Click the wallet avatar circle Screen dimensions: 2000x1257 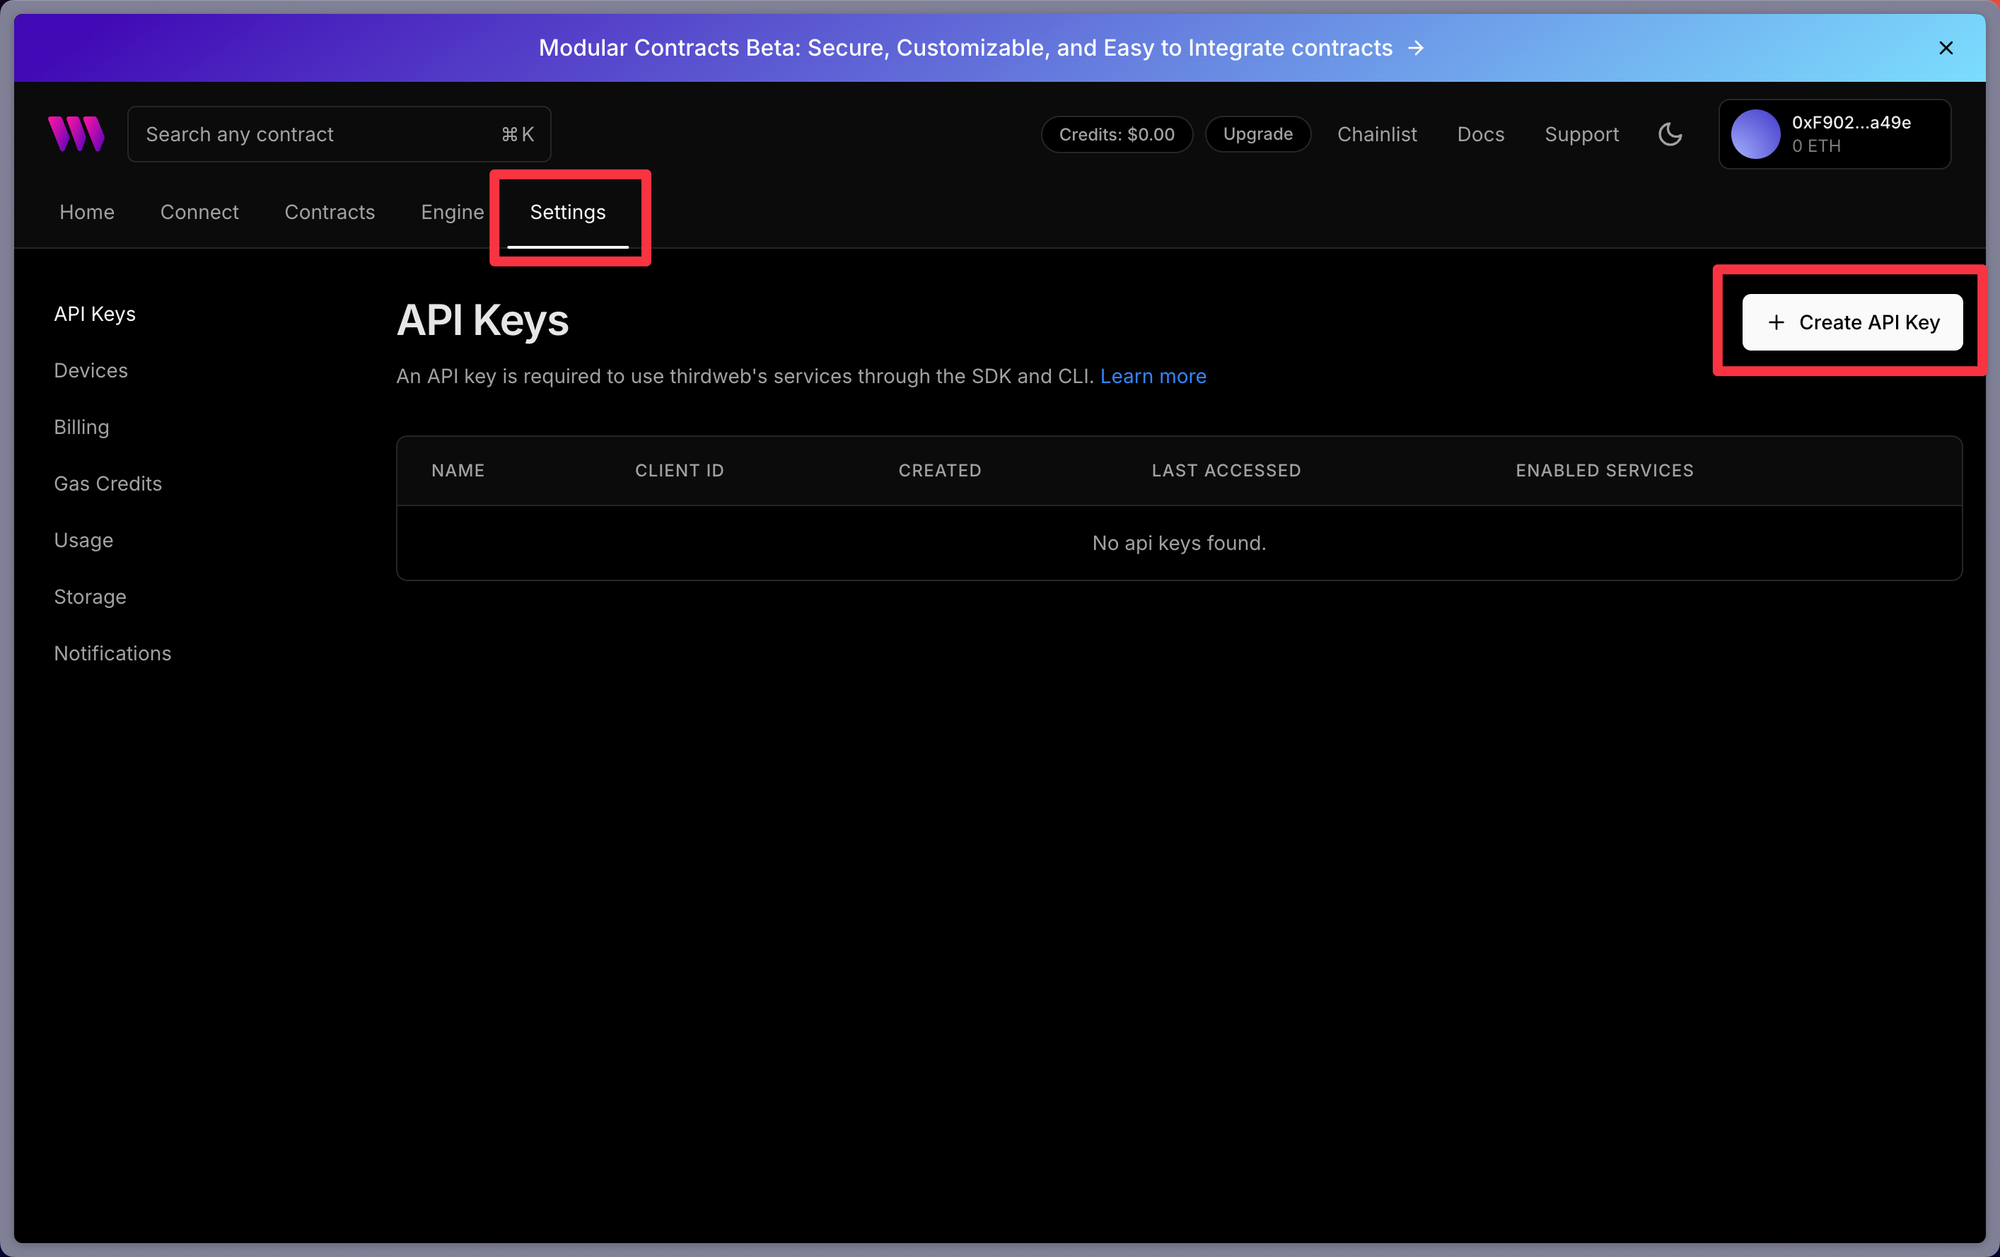(1755, 134)
